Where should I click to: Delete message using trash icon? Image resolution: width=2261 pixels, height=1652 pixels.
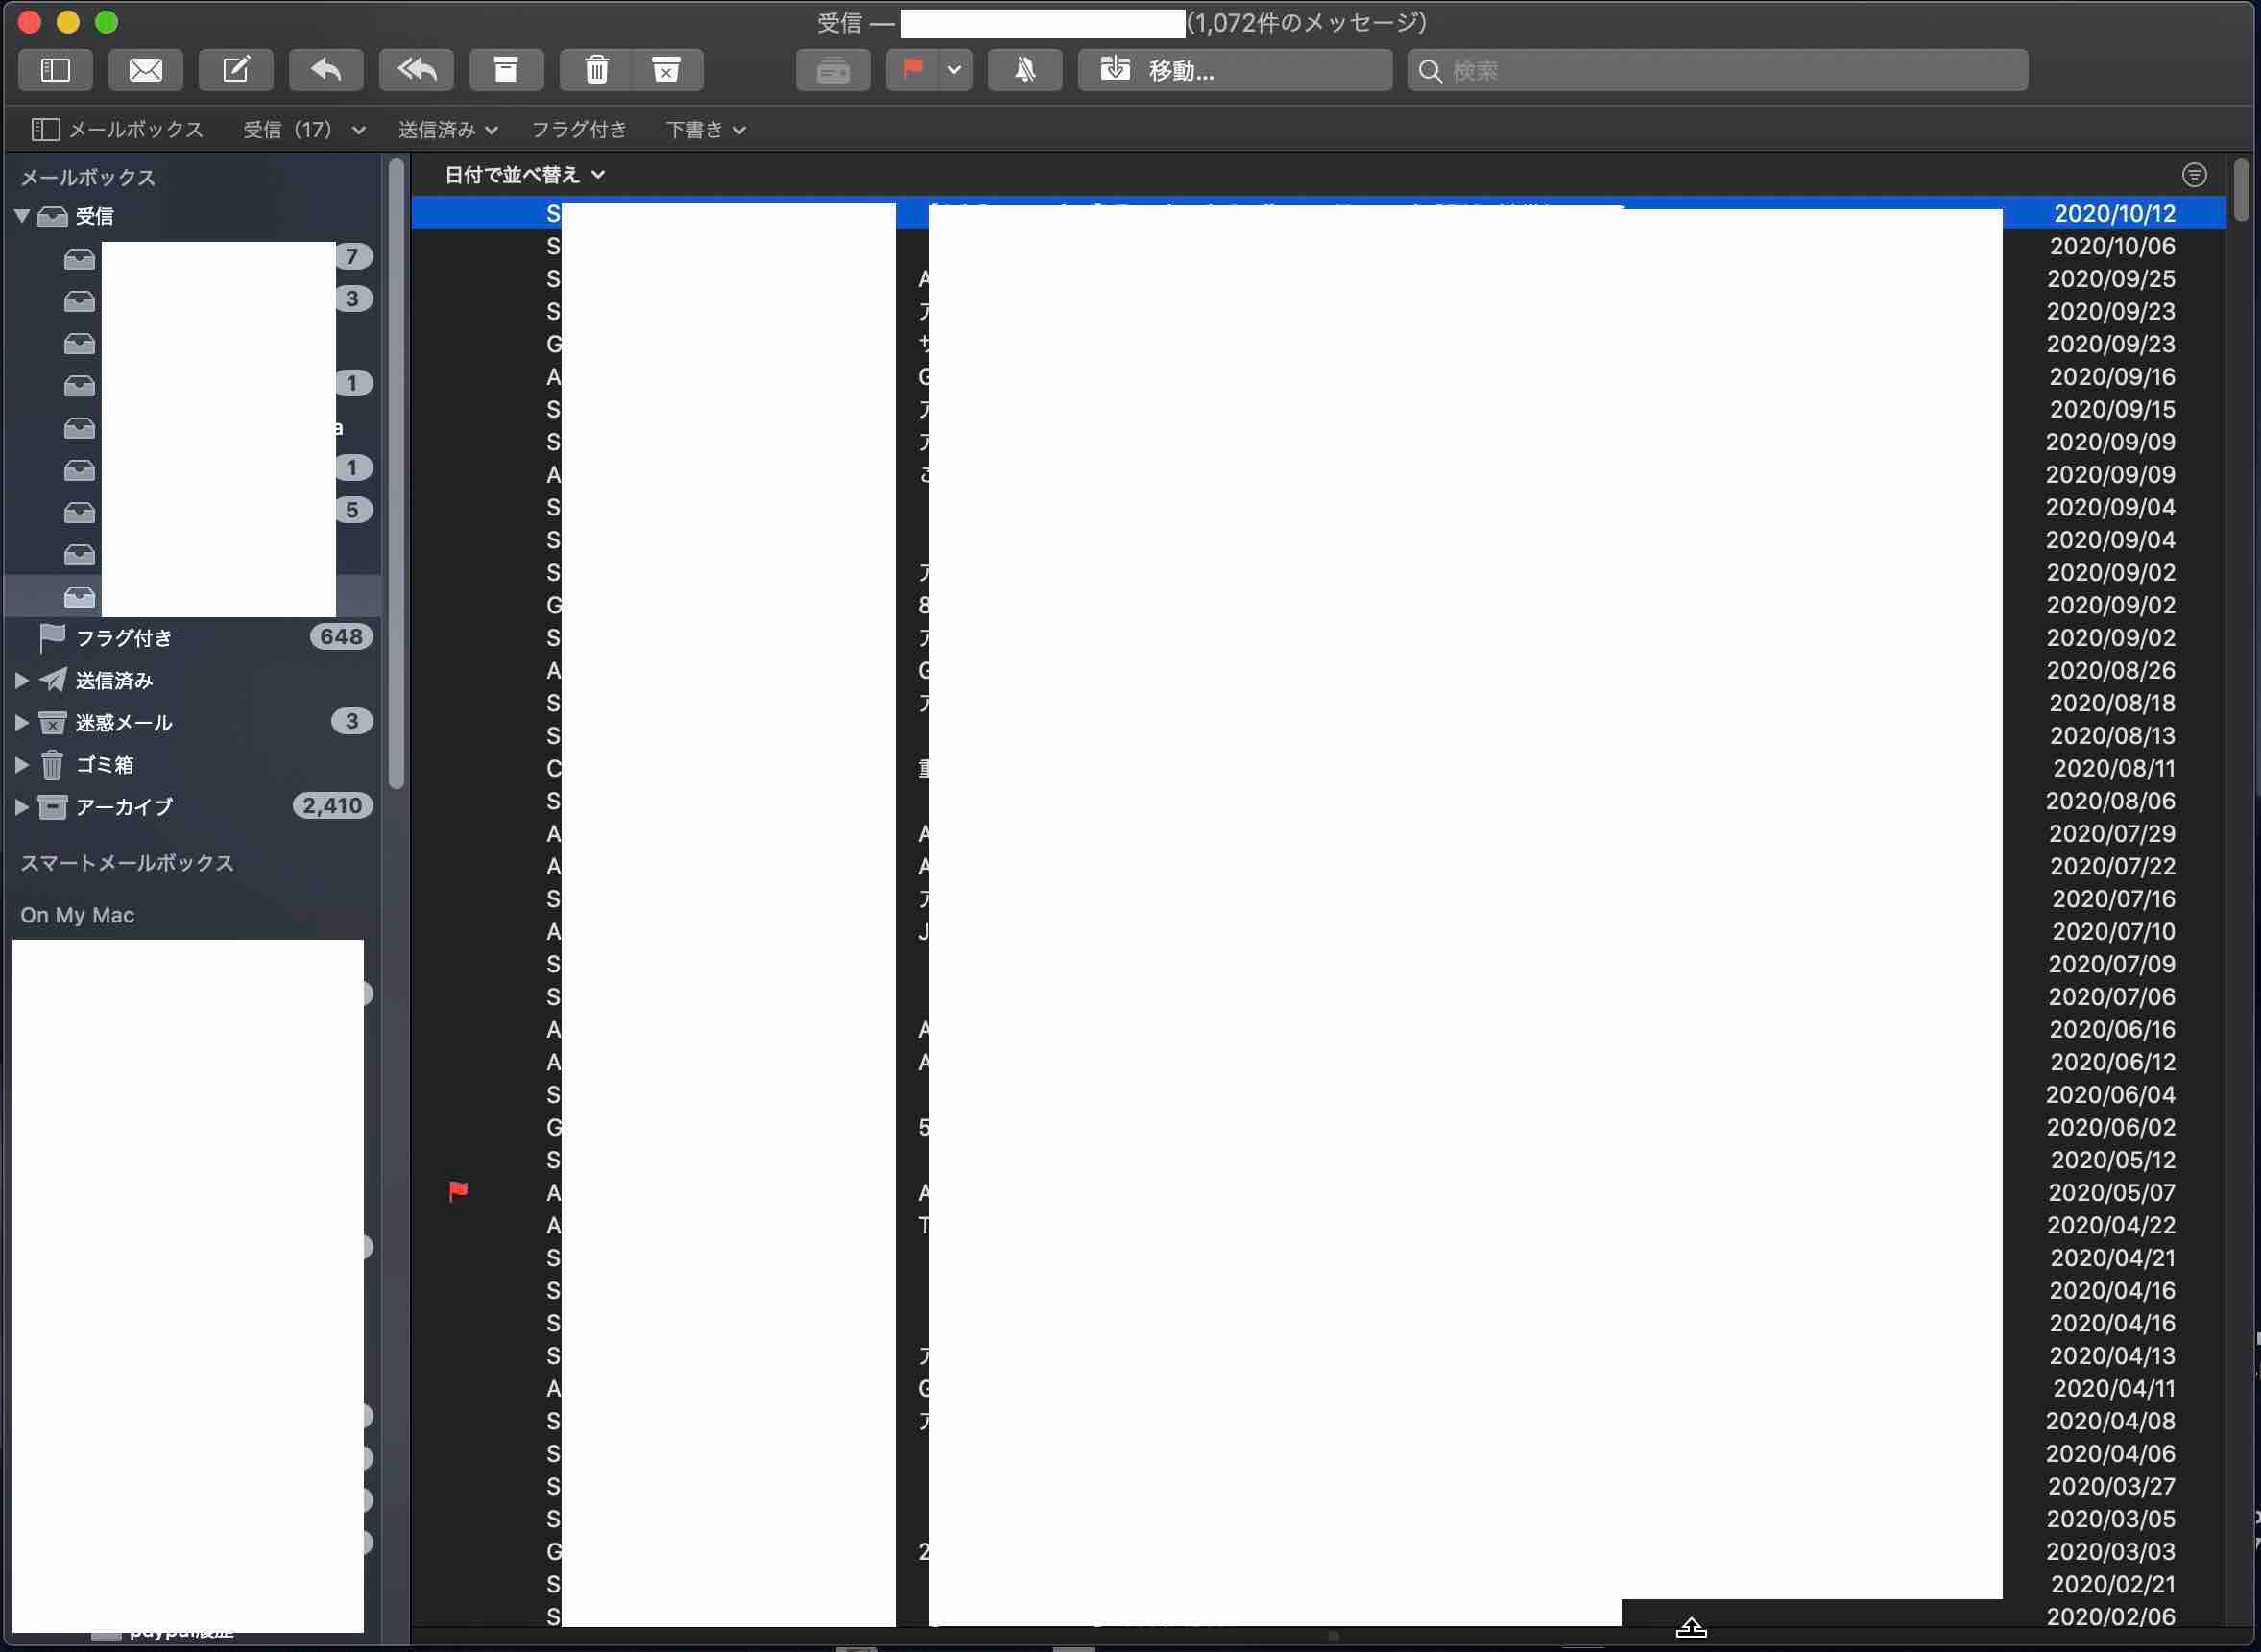click(x=596, y=70)
